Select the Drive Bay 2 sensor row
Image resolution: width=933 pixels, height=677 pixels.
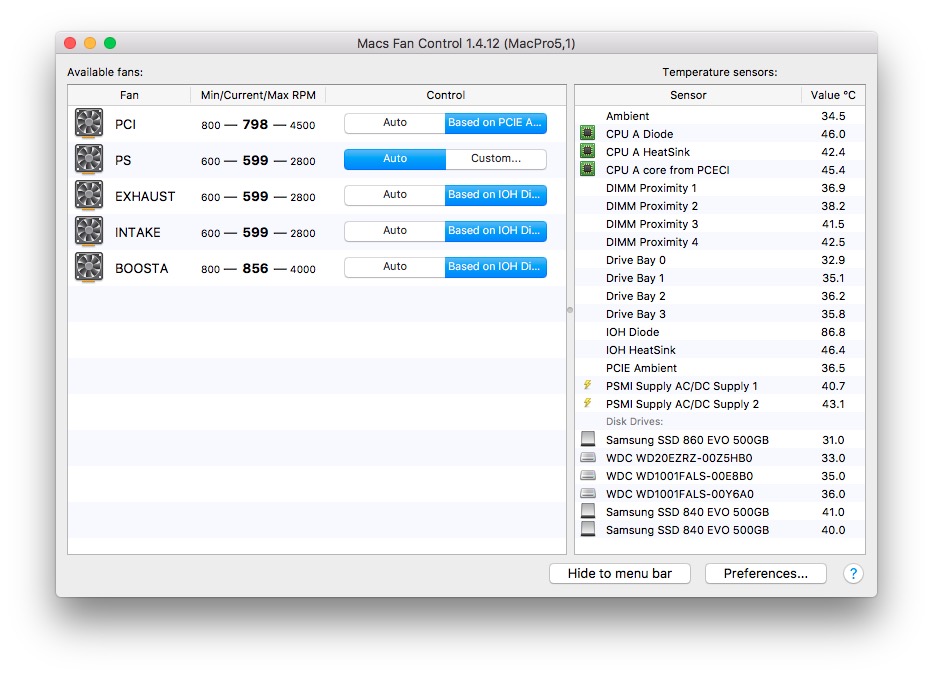pyautogui.click(x=720, y=296)
